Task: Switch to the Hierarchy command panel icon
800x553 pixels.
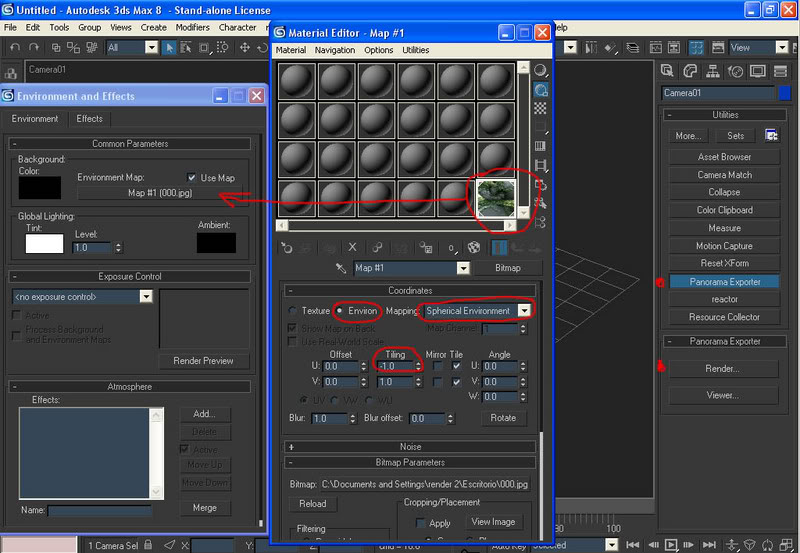Action: [712, 71]
